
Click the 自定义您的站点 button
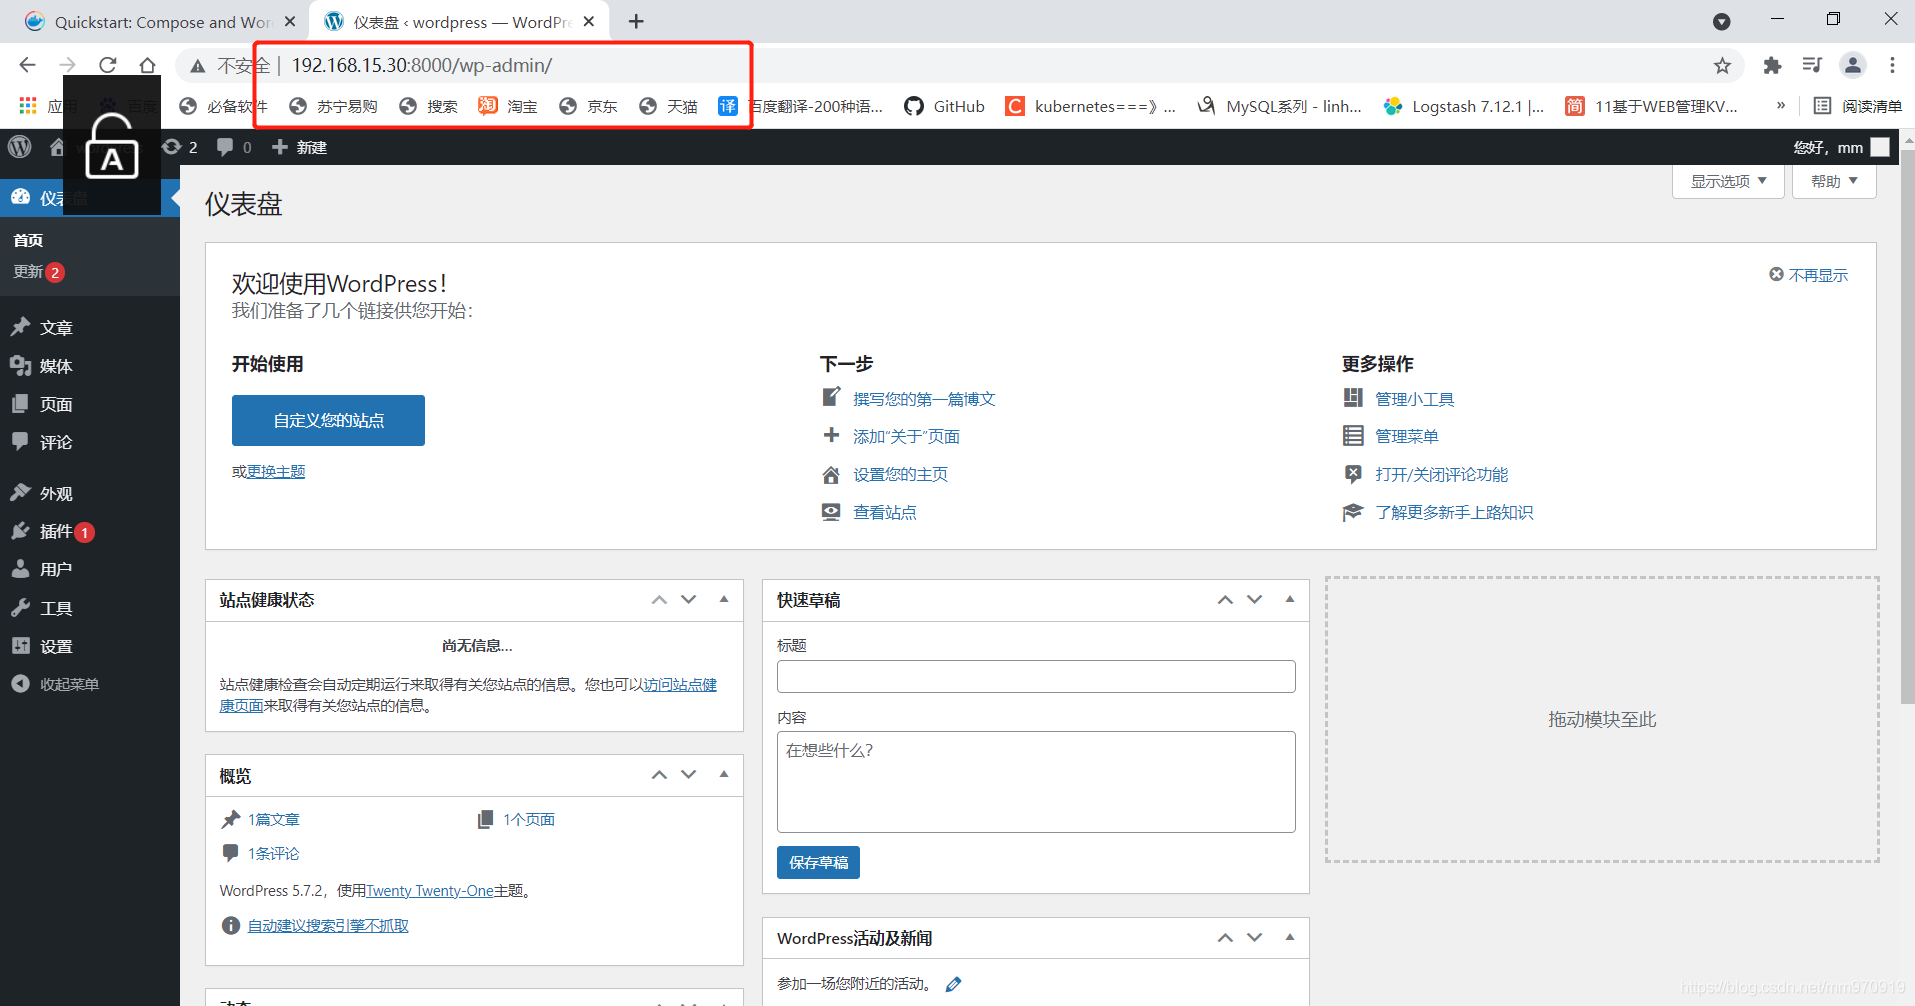tap(328, 421)
